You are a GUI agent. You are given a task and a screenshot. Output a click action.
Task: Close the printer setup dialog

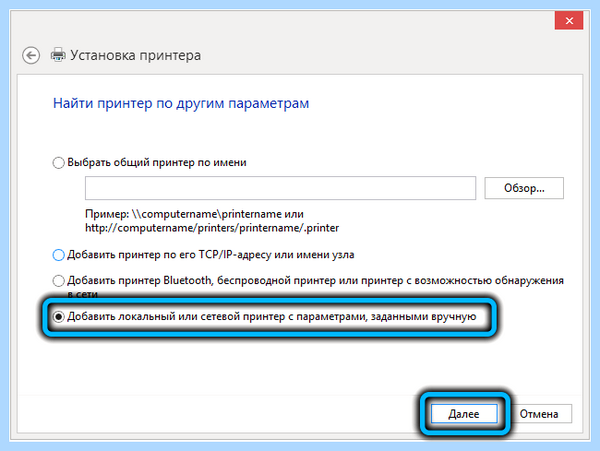tap(569, 21)
